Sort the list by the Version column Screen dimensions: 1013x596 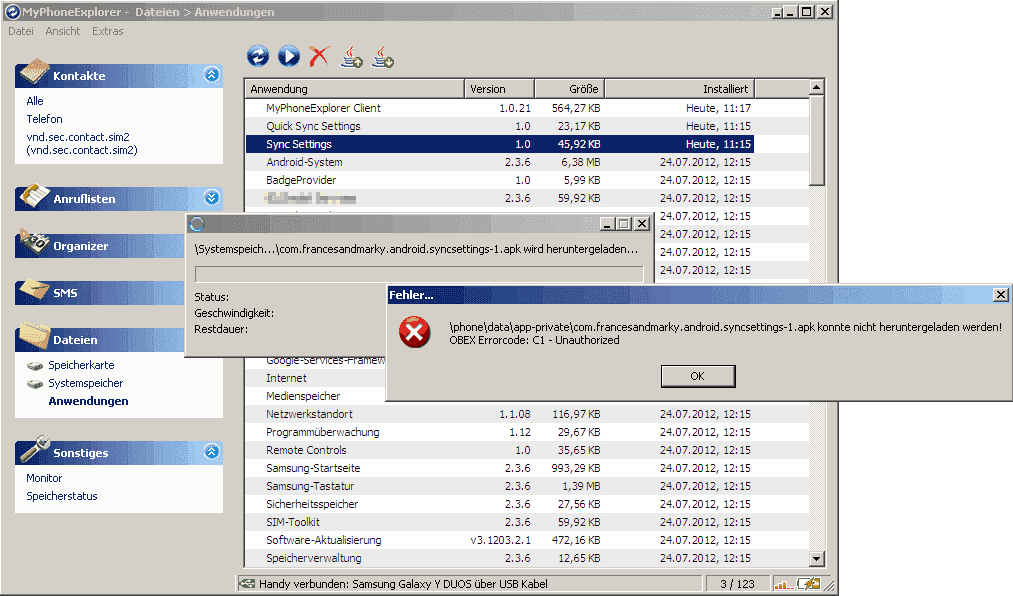pos(499,88)
